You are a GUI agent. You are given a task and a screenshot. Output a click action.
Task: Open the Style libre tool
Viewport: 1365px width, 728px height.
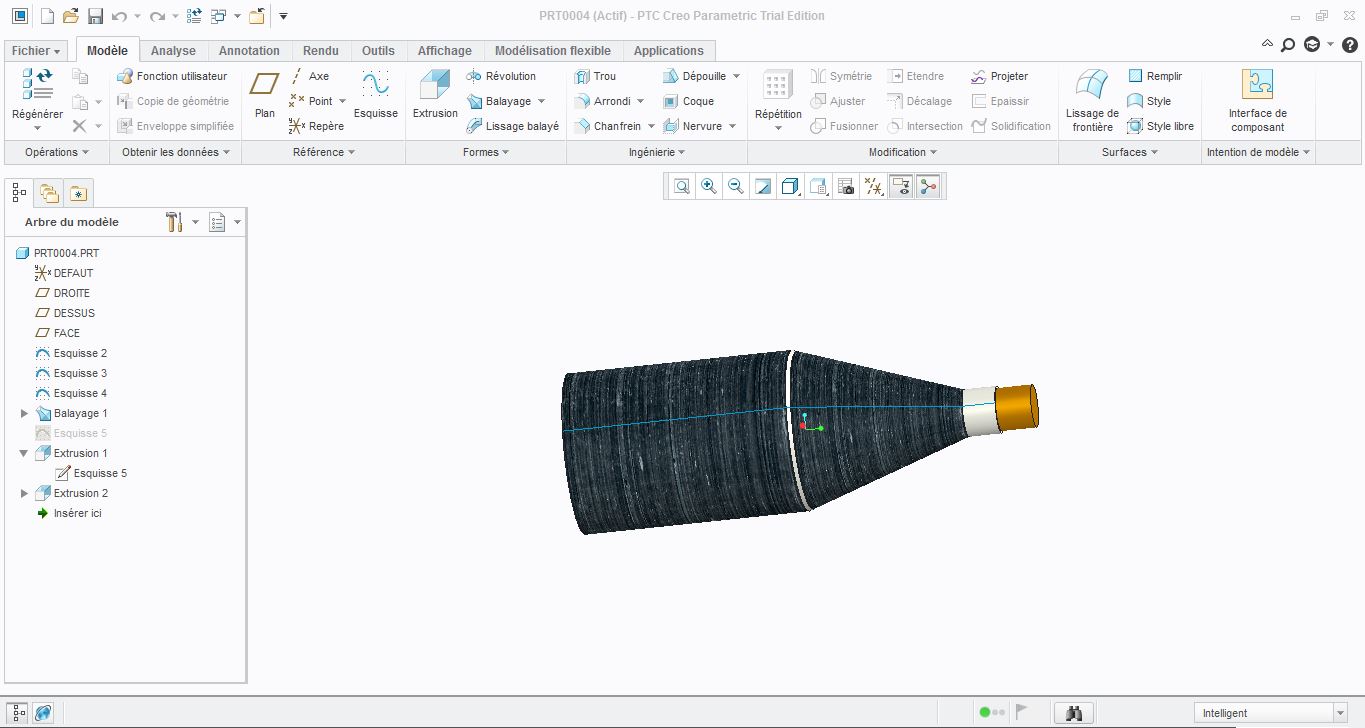tap(1161, 126)
